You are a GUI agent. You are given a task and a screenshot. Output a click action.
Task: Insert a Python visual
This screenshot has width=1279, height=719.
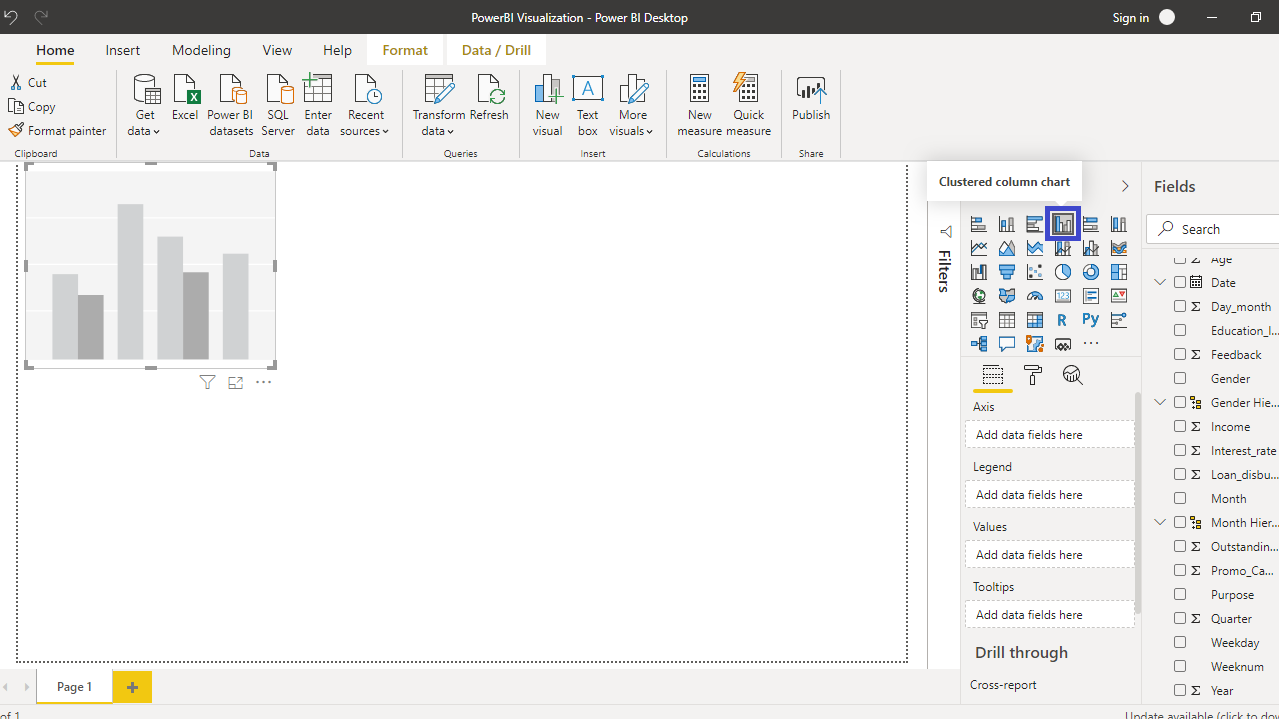pyautogui.click(x=1091, y=320)
